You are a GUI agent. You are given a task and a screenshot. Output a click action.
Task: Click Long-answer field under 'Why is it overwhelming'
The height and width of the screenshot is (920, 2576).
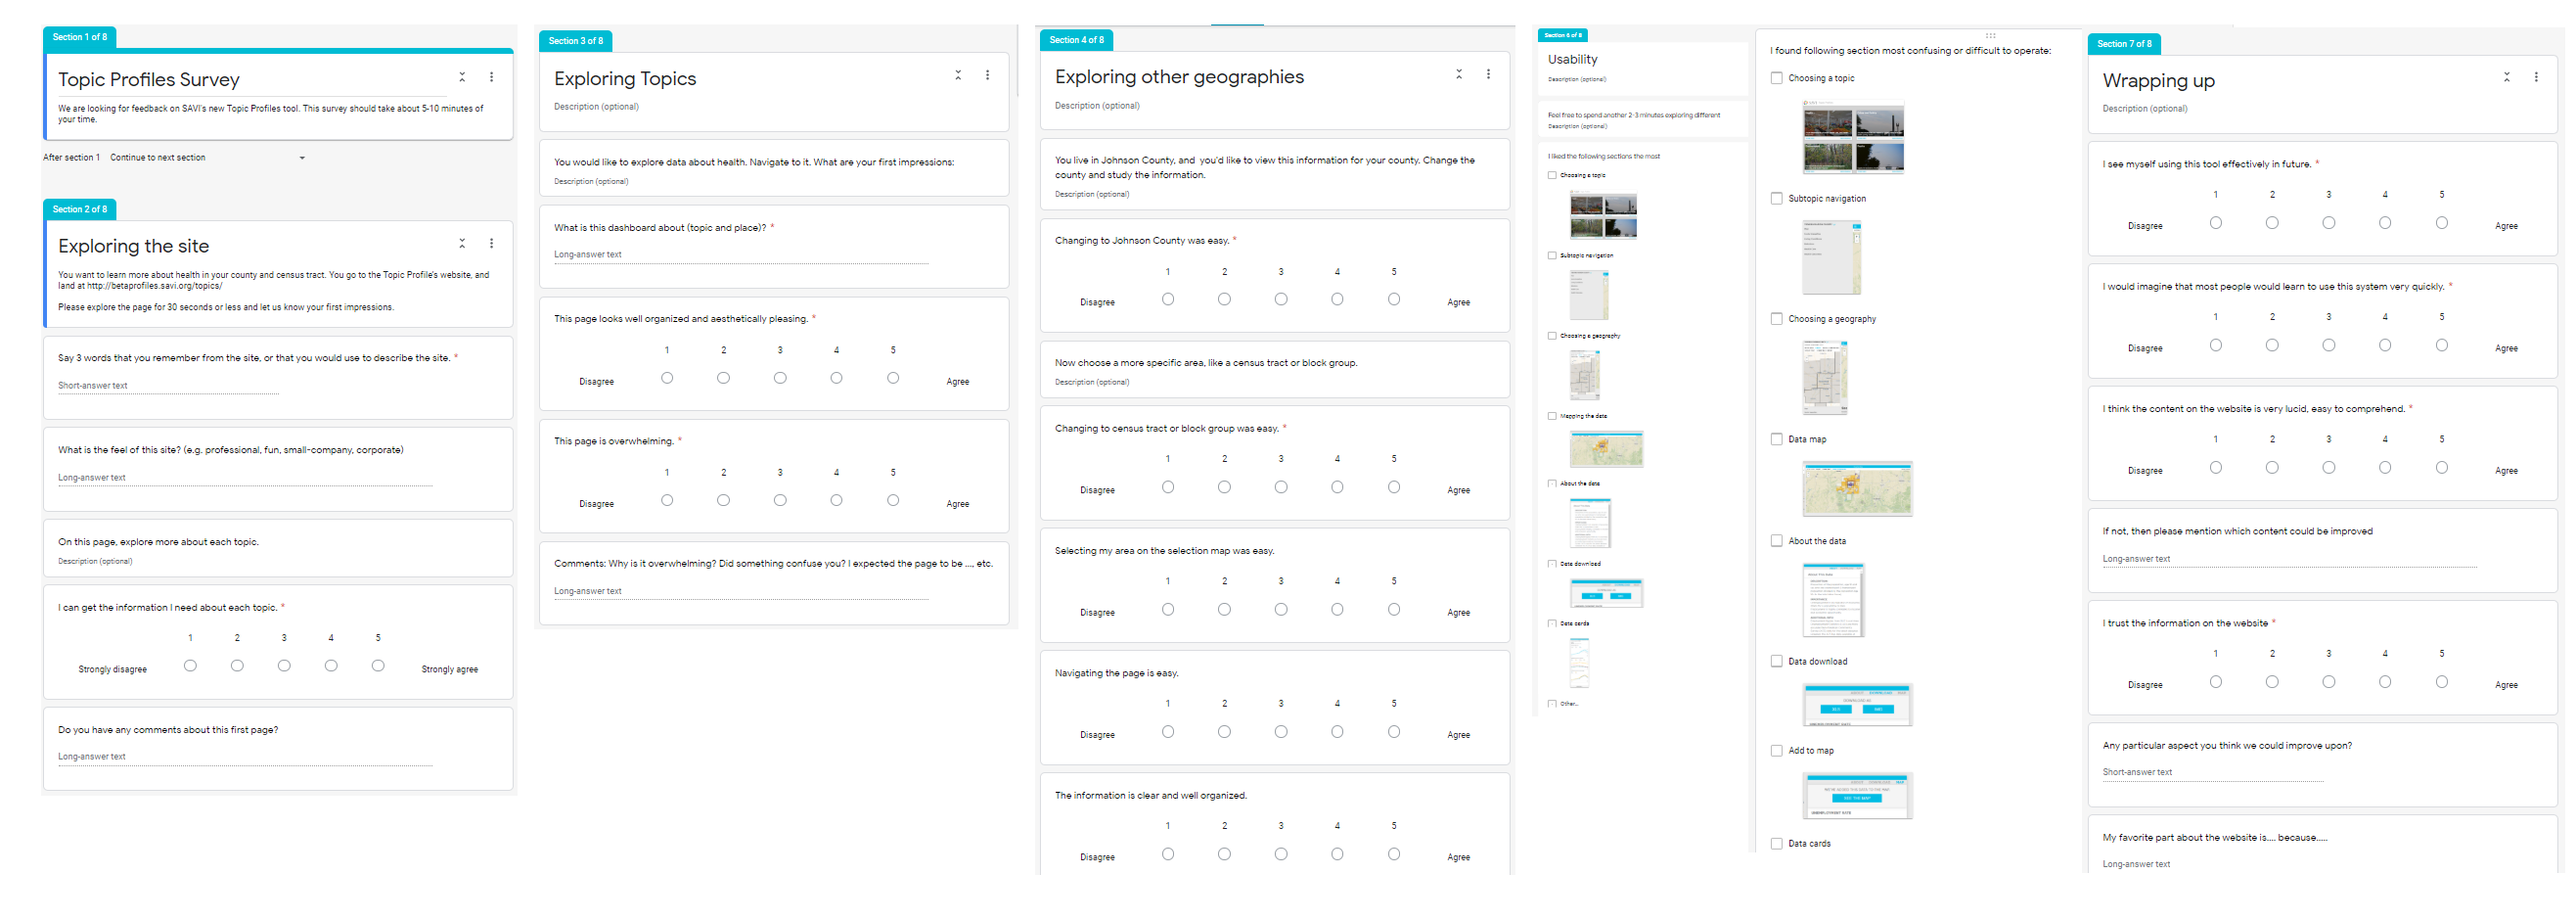(x=741, y=592)
